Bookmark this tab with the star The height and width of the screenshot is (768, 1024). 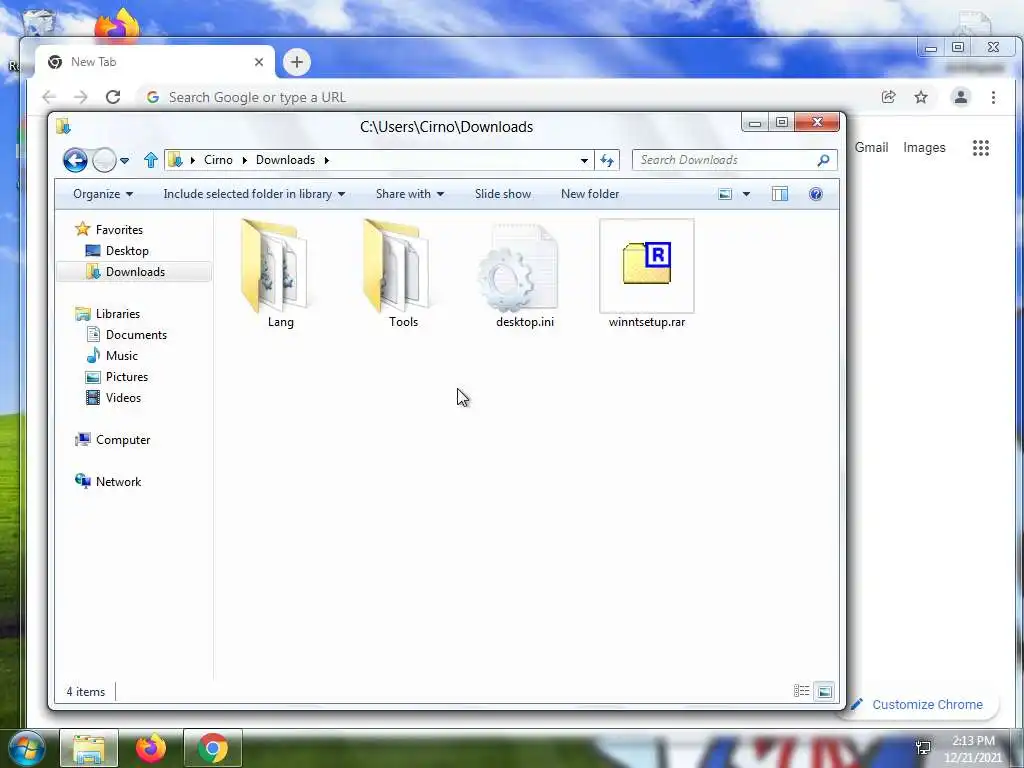pos(921,97)
